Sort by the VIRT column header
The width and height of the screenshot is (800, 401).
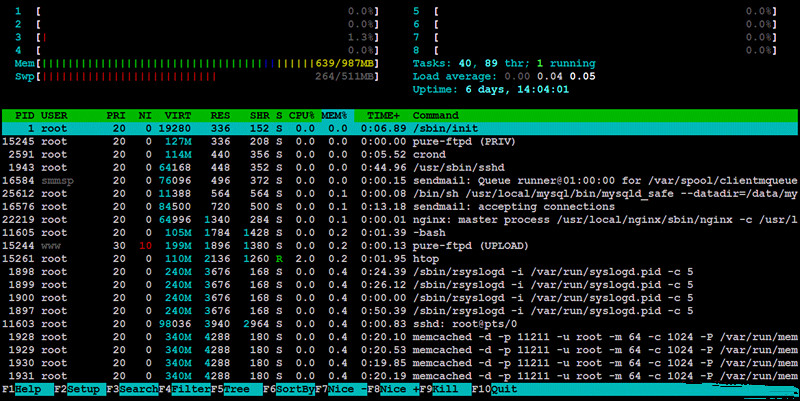178,115
